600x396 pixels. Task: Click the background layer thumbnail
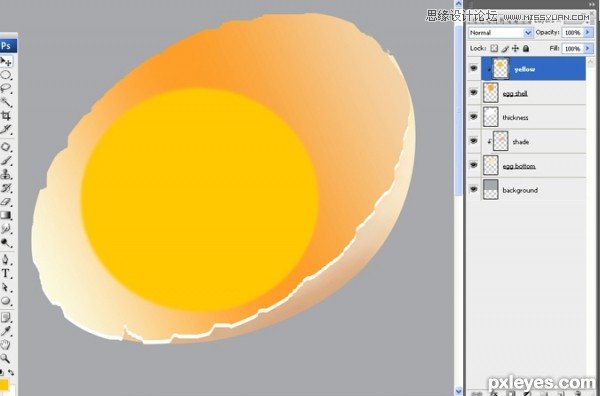pyautogui.click(x=491, y=190)
